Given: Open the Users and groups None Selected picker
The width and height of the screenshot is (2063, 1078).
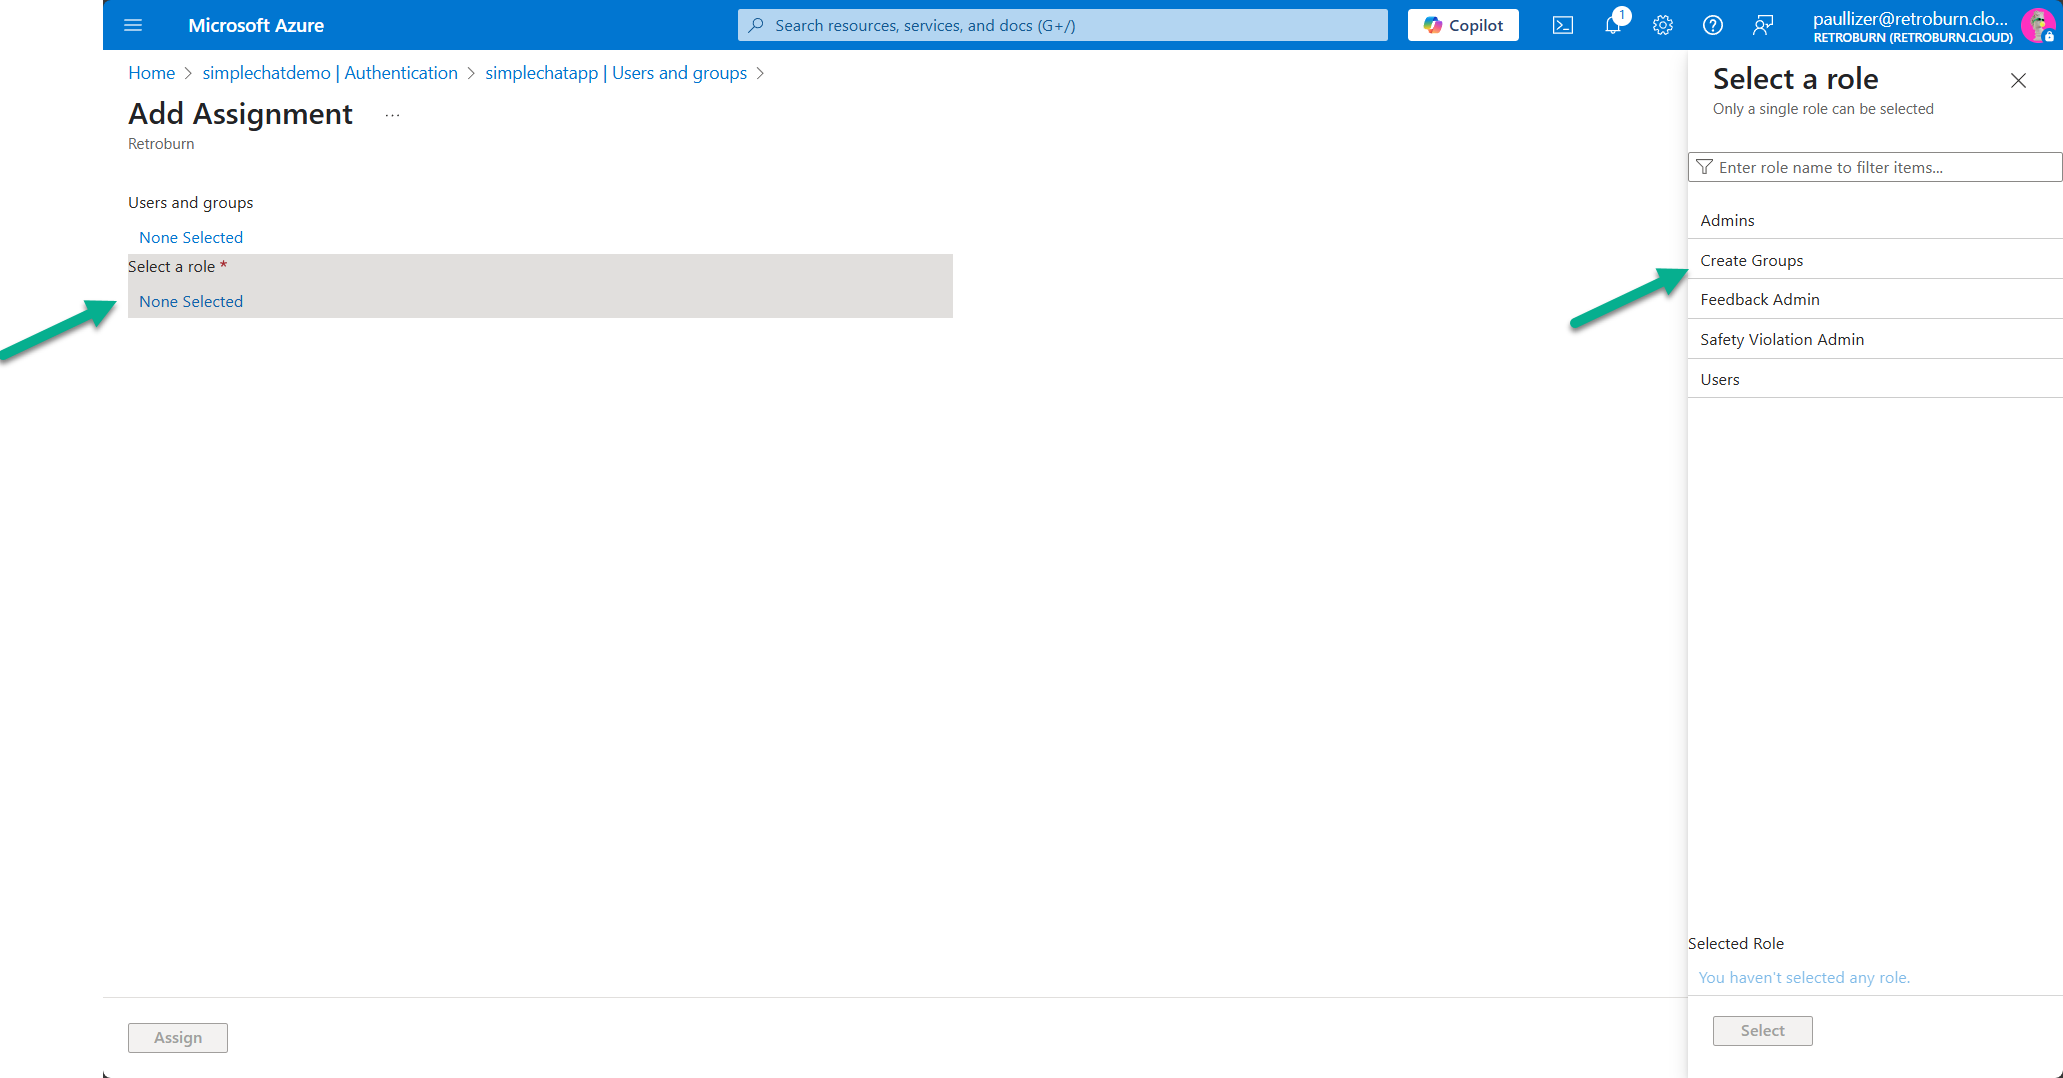Looking at the screenshot, I should click(191, 237).
